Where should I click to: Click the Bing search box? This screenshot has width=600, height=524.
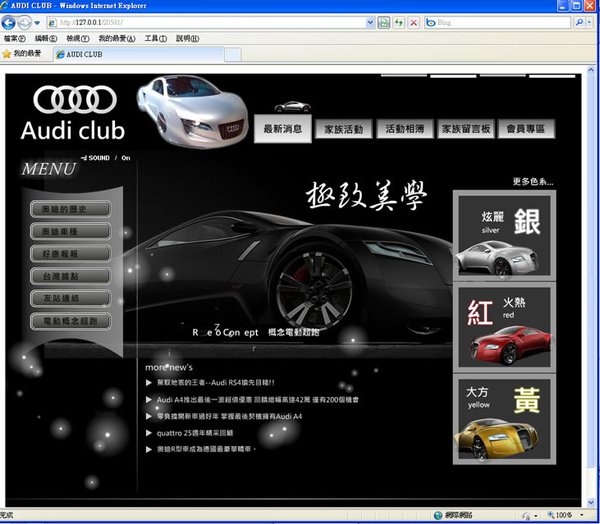497,23
